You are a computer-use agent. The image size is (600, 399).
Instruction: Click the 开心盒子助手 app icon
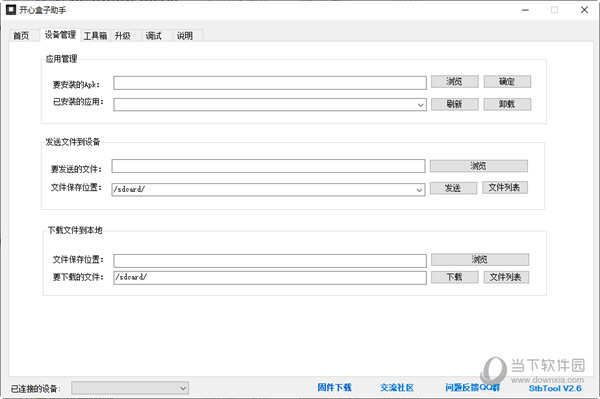click(11, 10)
